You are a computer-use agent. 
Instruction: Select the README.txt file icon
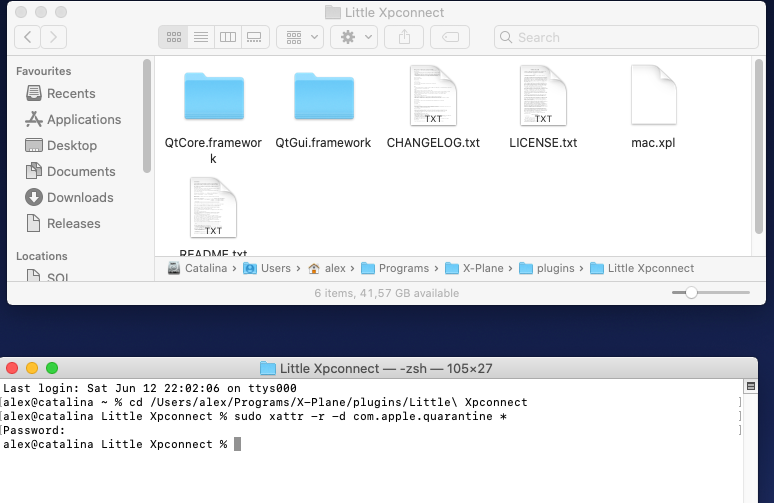click(x=213, y=208)
